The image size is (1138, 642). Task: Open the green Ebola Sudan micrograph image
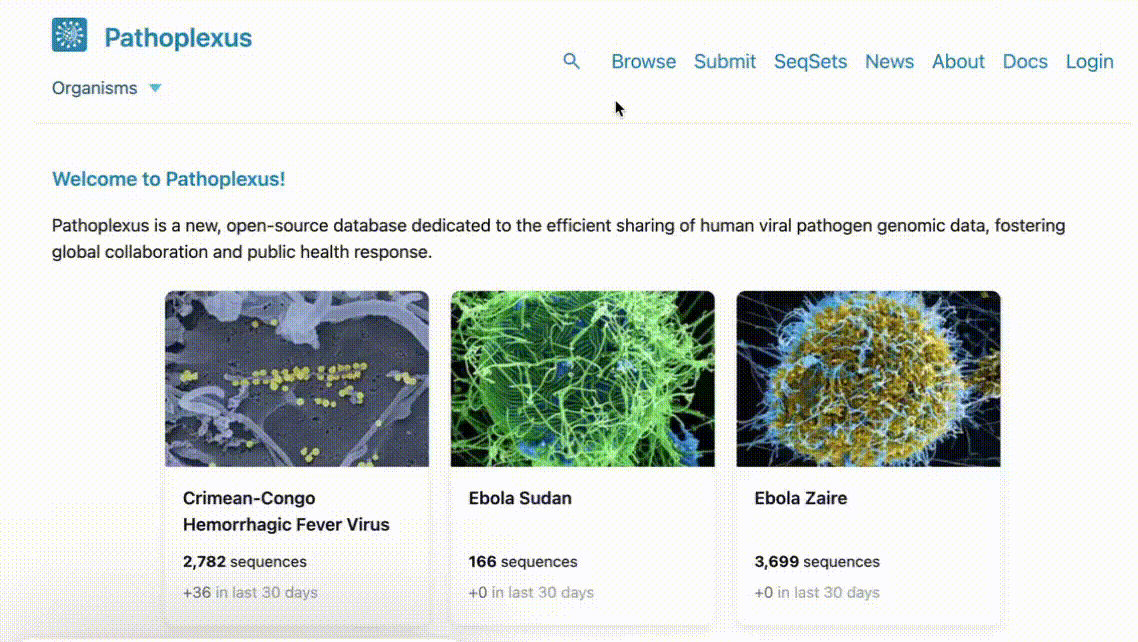(583, 379)
